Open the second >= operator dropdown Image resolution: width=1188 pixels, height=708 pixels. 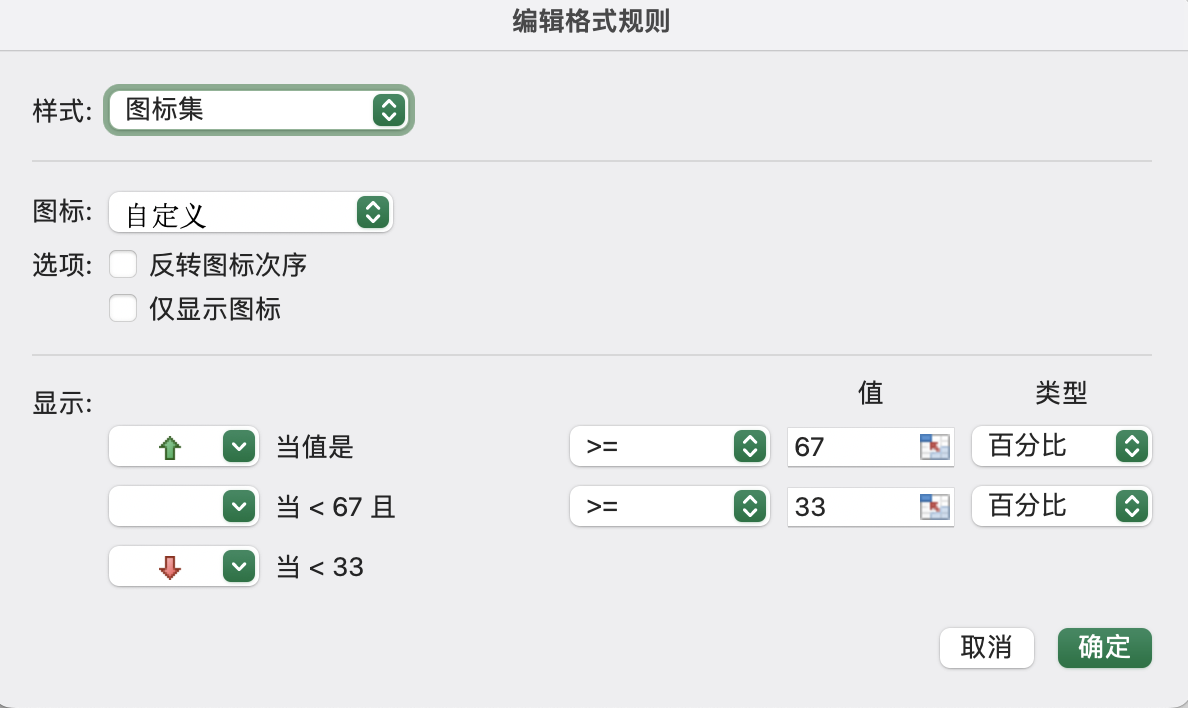pos(669,507)
